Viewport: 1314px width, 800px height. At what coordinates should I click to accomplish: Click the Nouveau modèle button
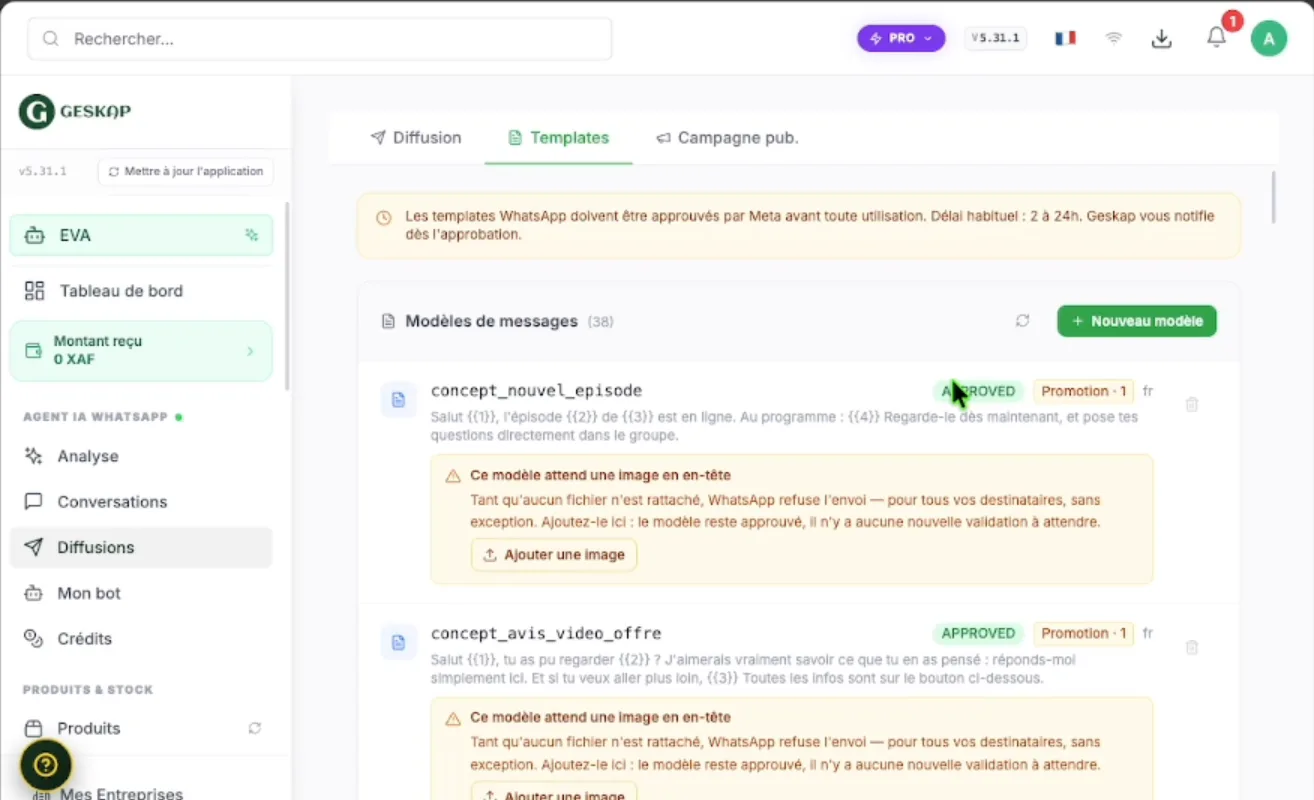(x=1137, y=321)
